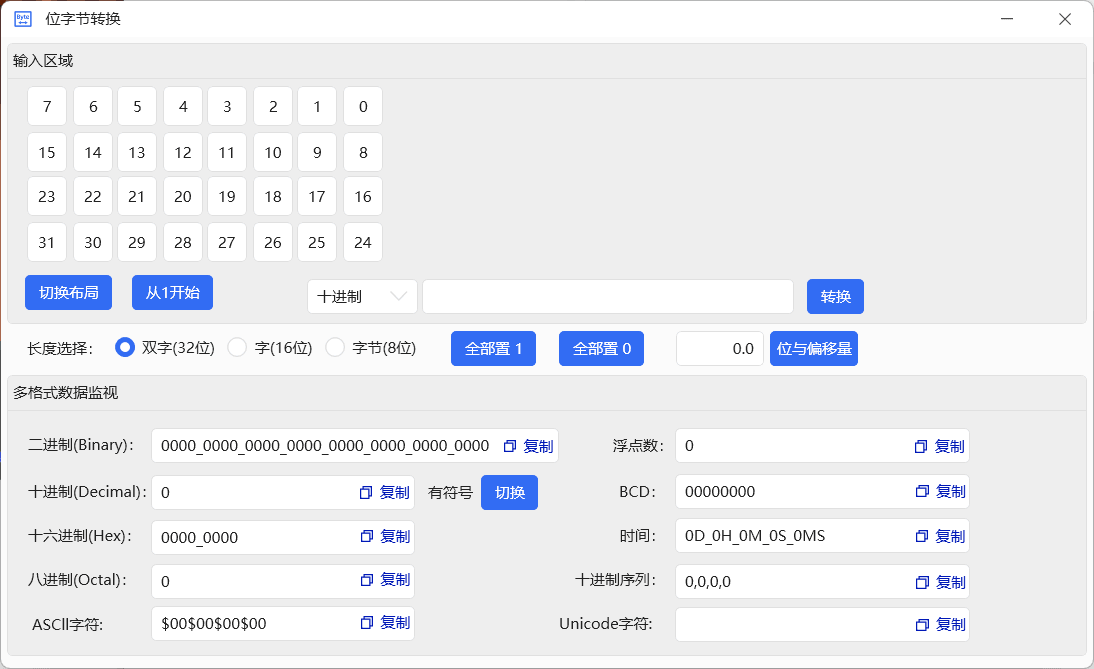Copy the ASCII character value
Image resolution: width=1094 pixels, height=669 pixels.
(x=384, y=623)
